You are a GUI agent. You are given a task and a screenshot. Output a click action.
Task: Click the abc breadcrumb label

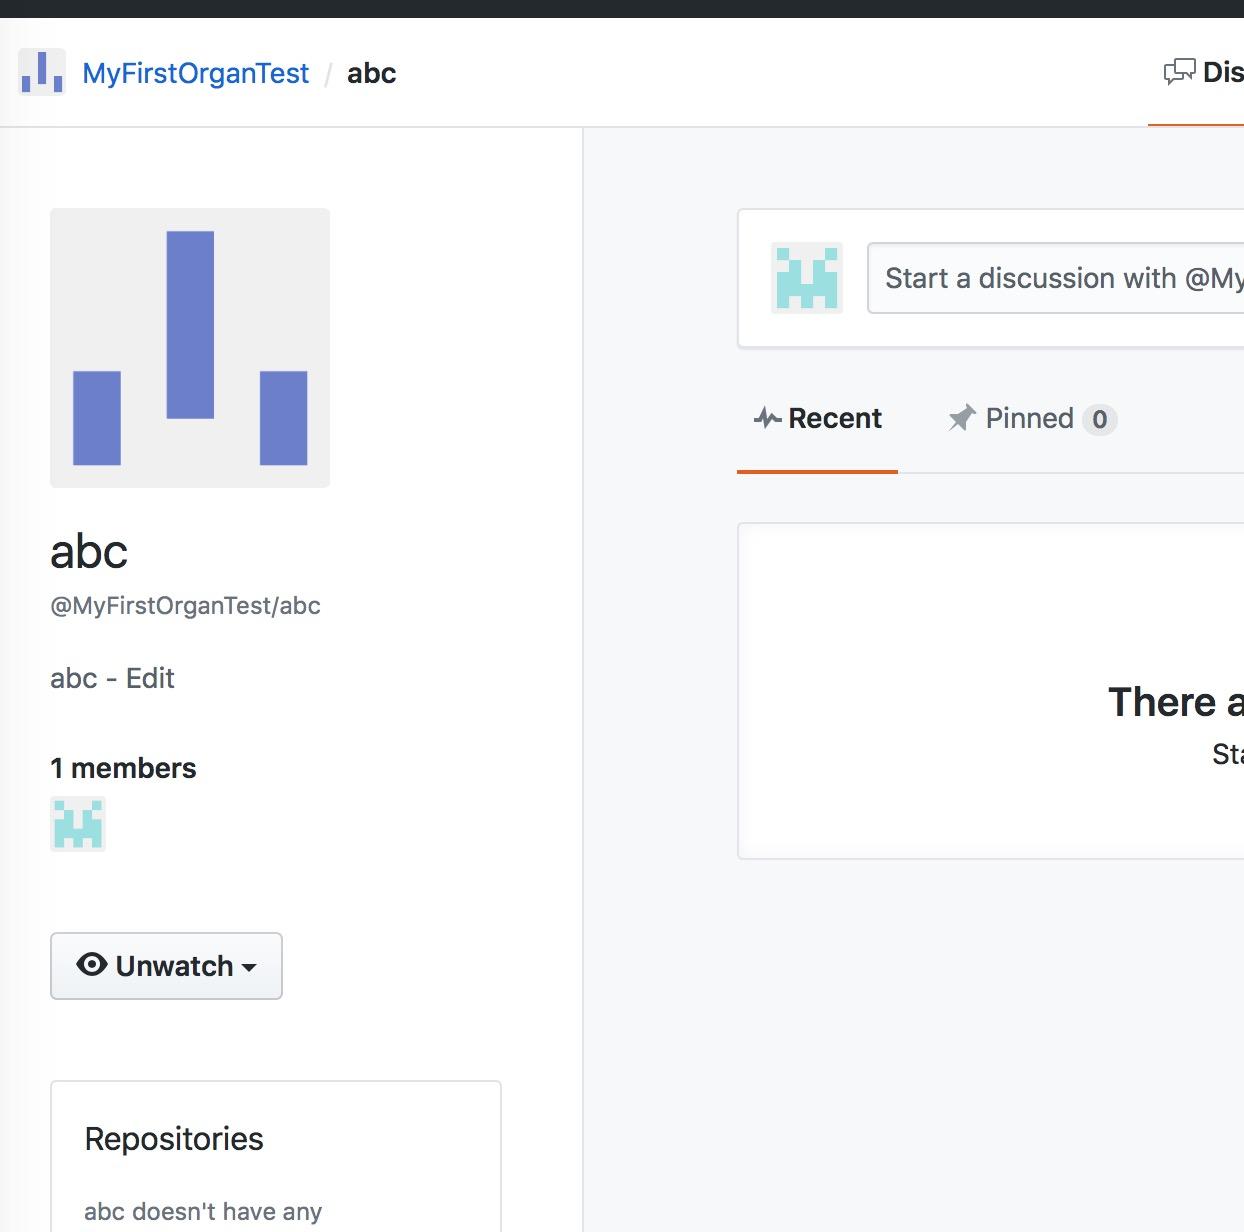tap(371, 73)
